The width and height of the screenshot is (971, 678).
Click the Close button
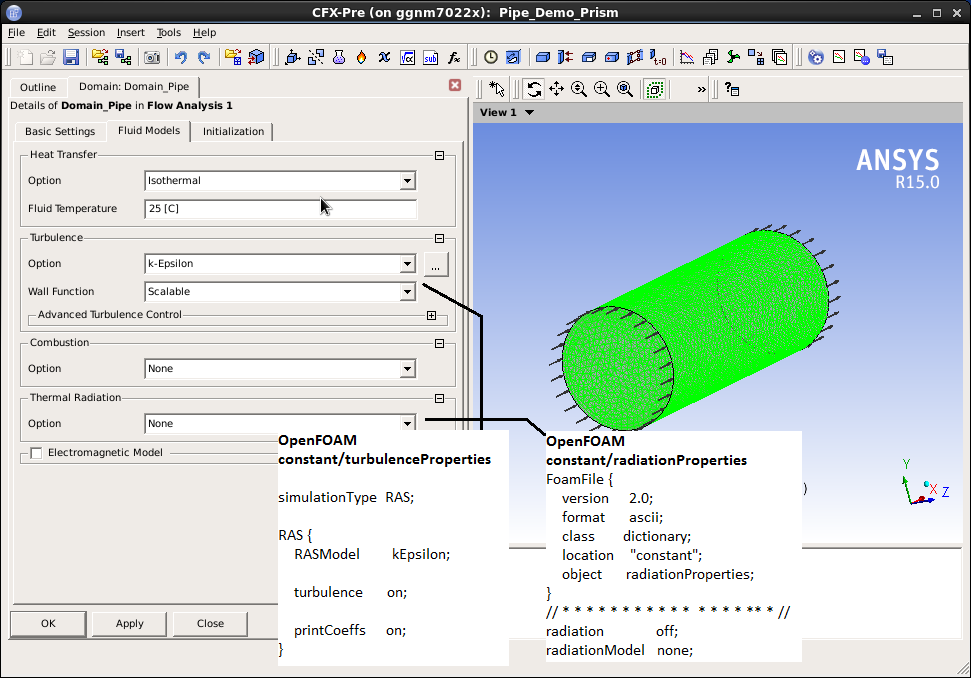pos(211,624)
